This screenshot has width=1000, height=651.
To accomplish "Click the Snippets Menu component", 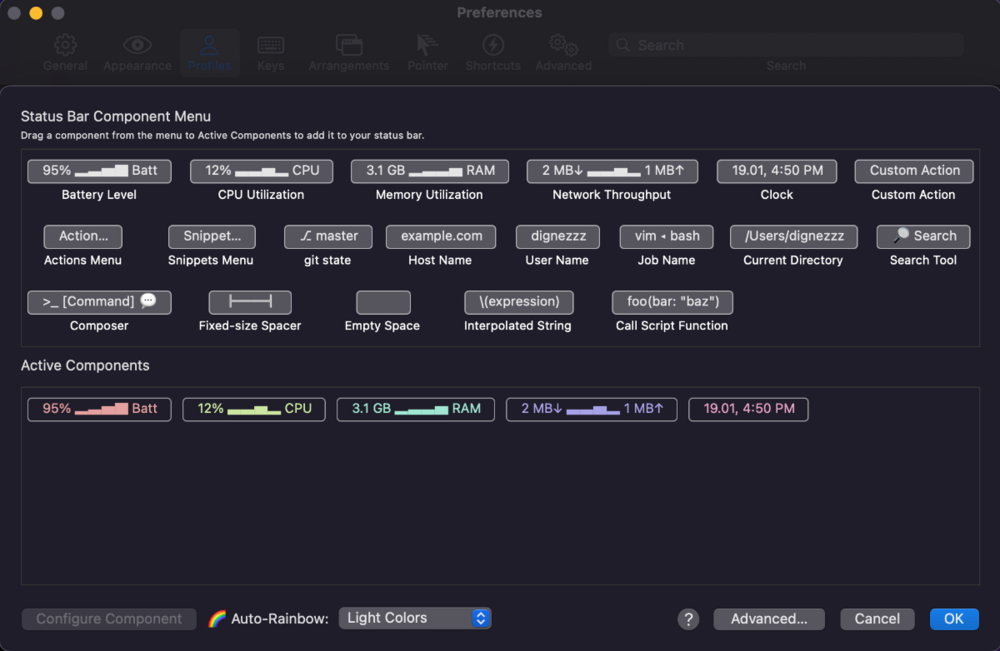I will coord(211,237).
